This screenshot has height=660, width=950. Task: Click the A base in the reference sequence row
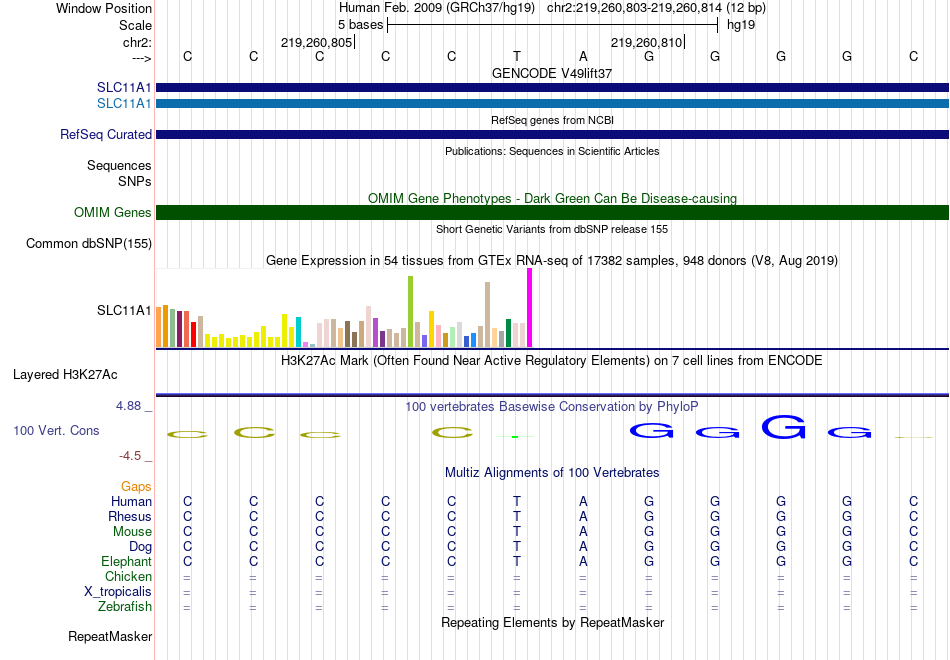click(583, 56)
